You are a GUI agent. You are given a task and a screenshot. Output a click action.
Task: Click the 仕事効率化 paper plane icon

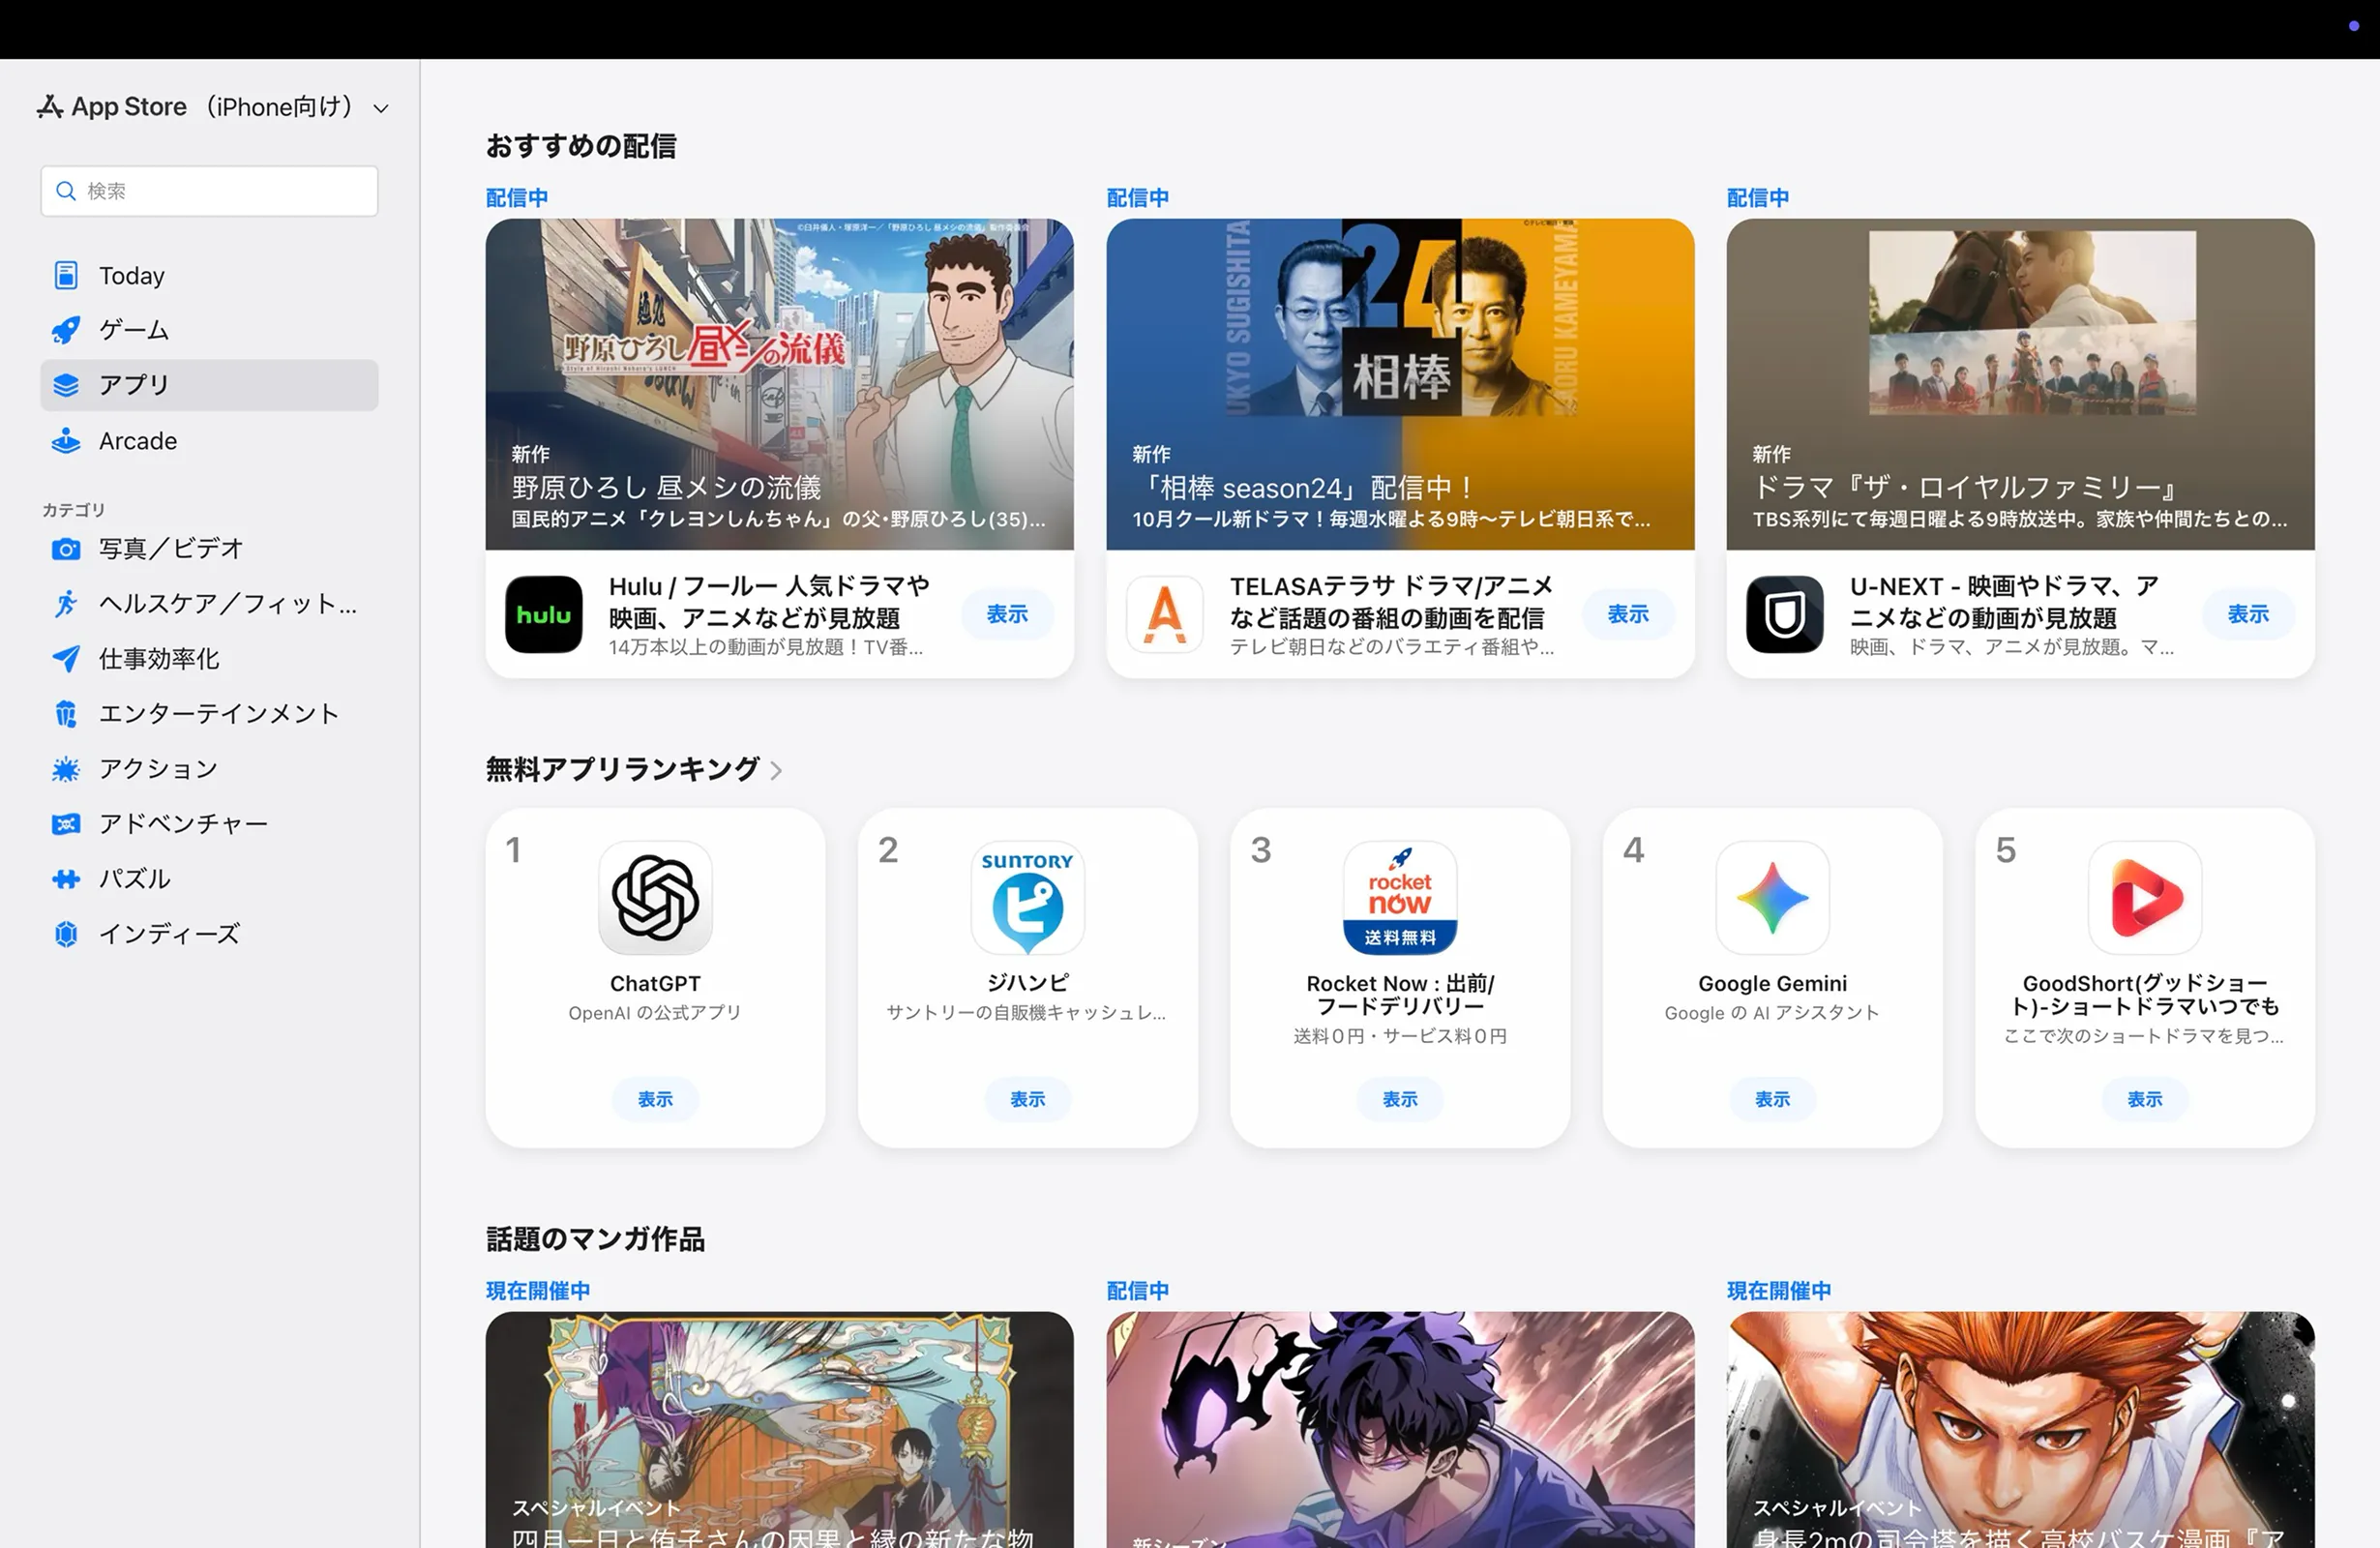point(66,659)
